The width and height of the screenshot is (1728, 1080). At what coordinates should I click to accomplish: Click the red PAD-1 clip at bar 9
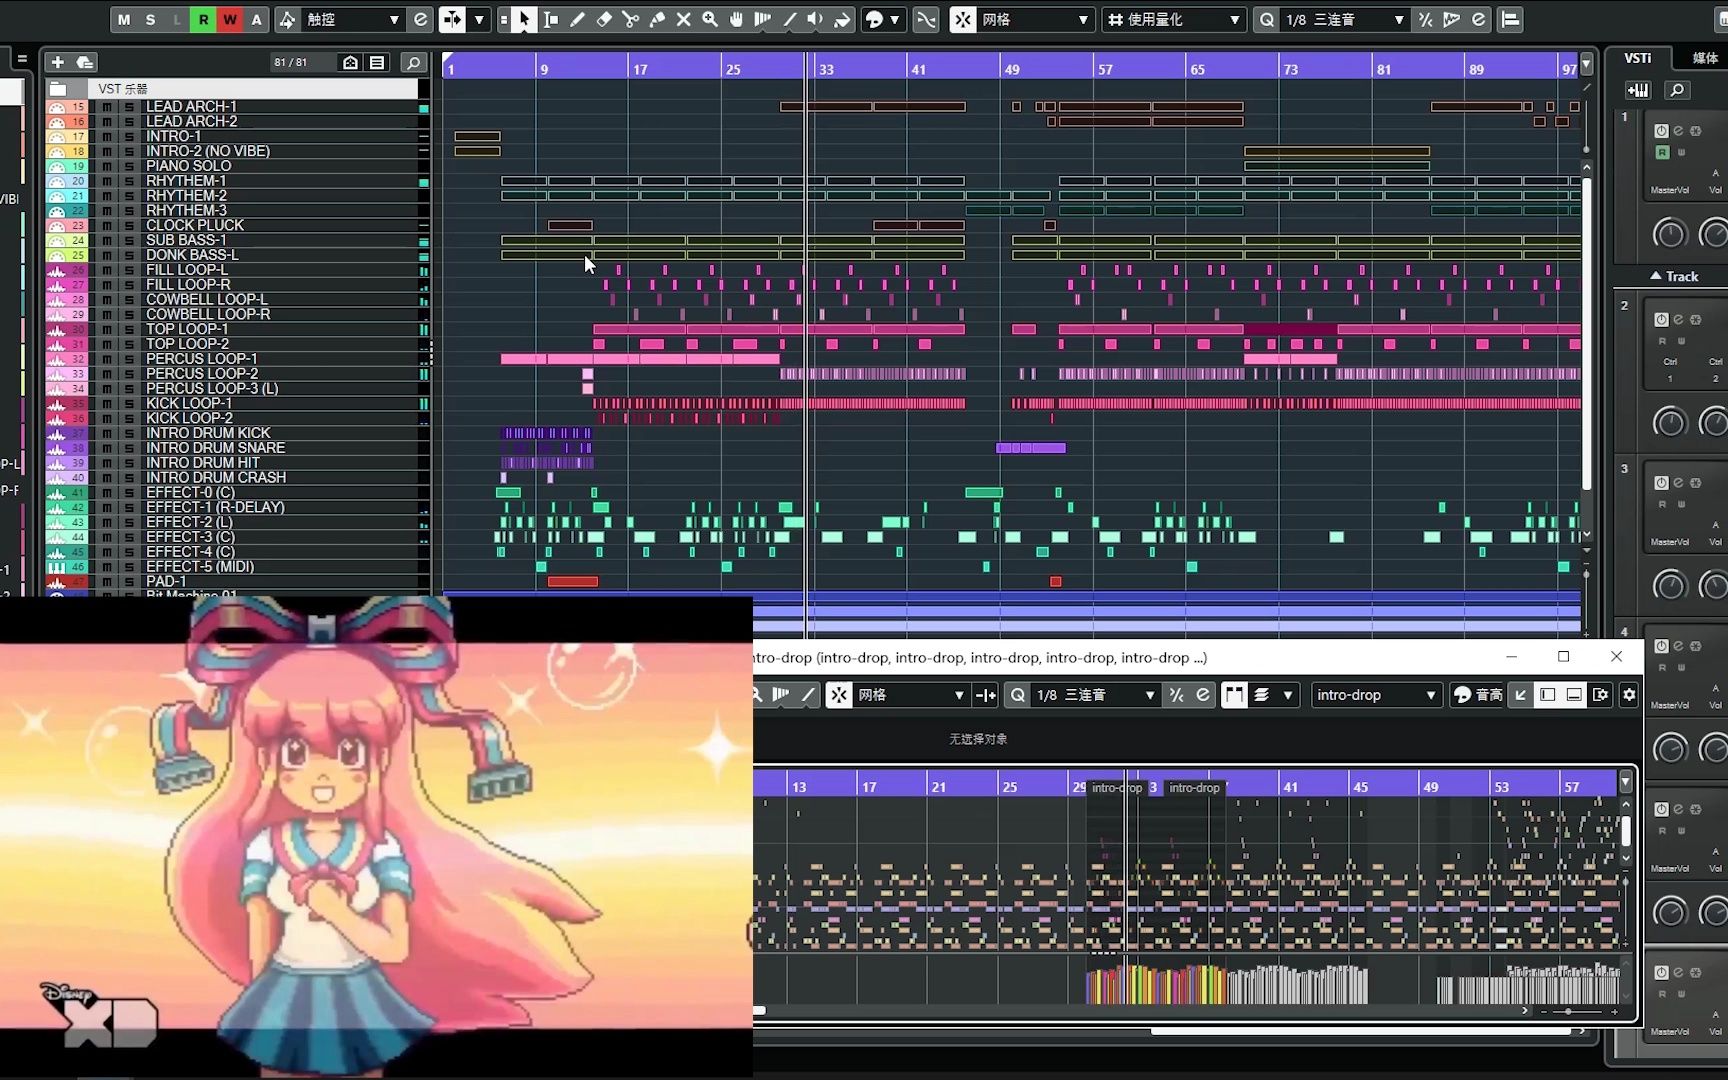(573, 581)
